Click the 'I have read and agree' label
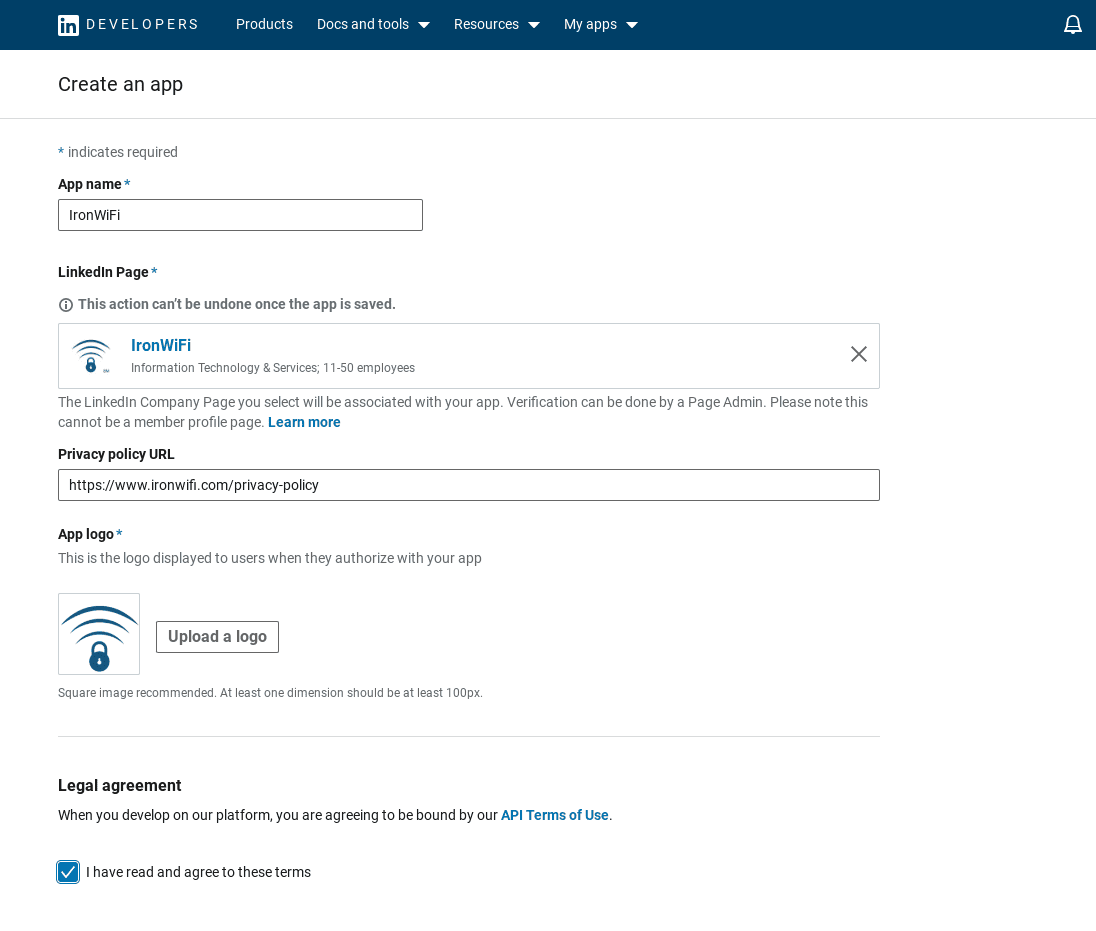The width and height of the screenshot is (1096, 931). point(199,872)
